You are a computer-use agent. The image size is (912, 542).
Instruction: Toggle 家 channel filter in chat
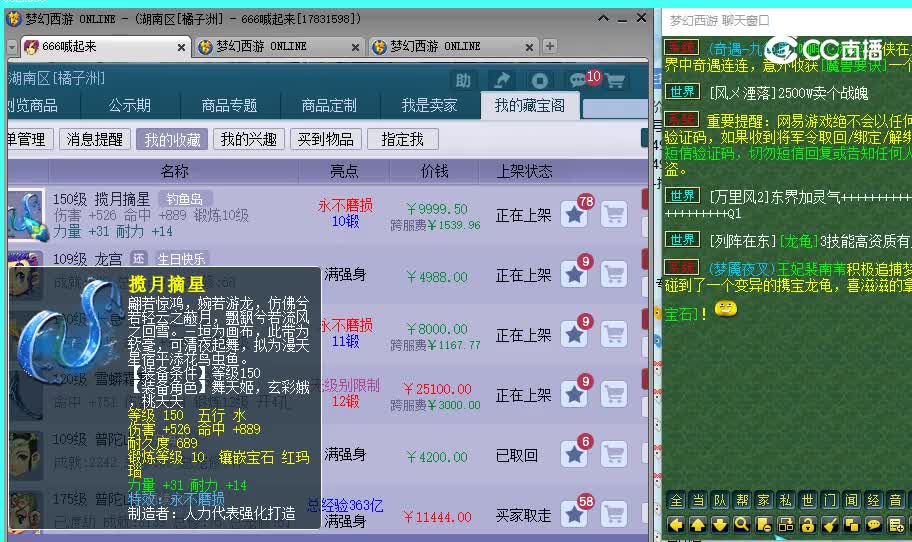point(764,500)
